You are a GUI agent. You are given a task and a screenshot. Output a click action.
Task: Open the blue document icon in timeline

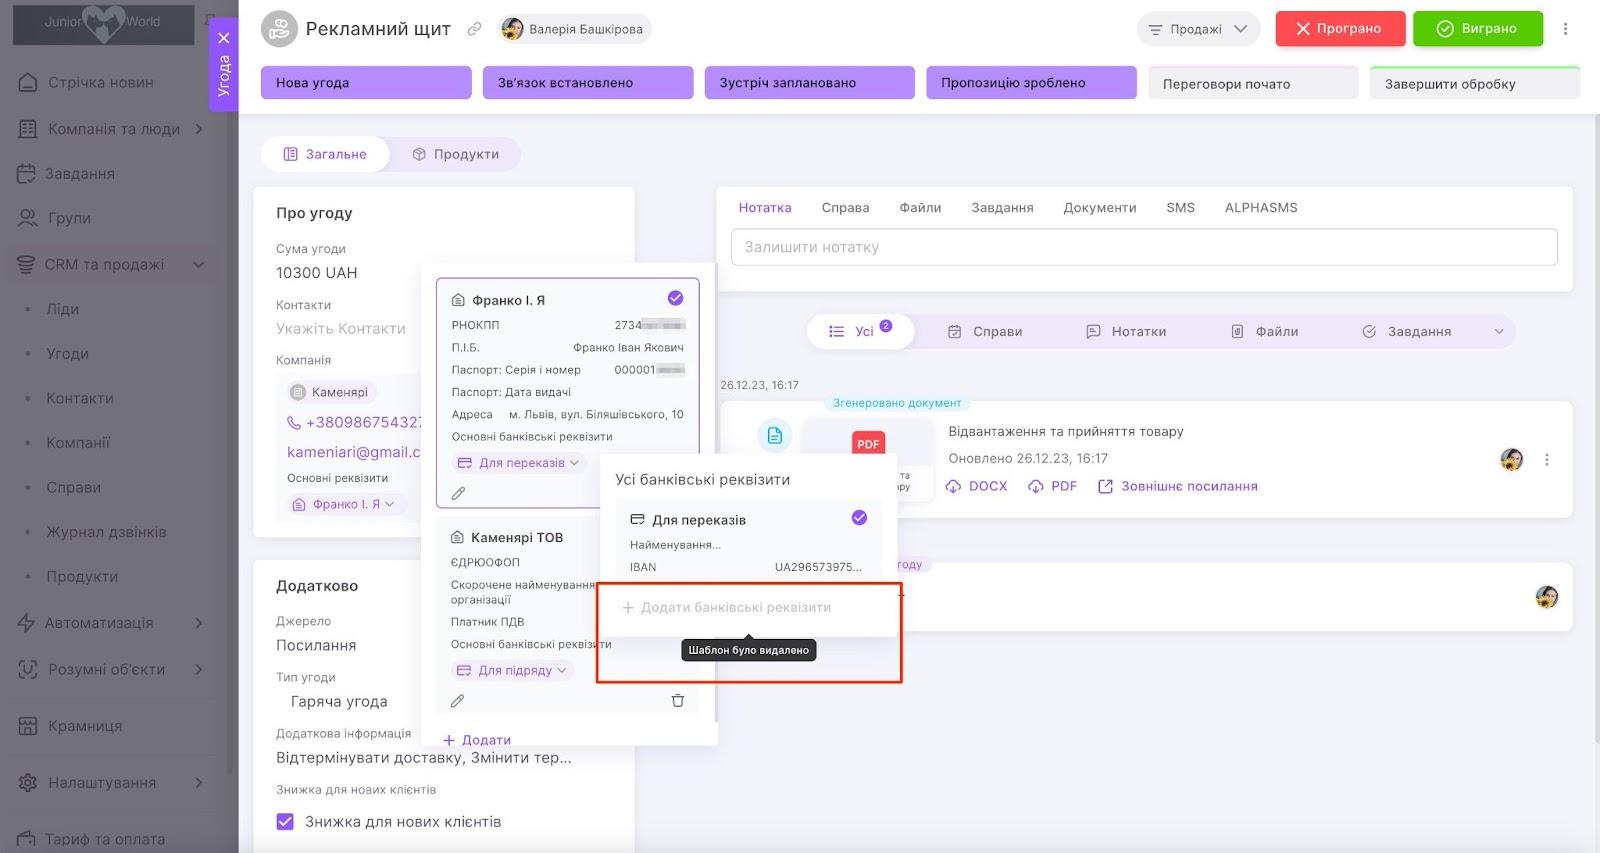774,436
